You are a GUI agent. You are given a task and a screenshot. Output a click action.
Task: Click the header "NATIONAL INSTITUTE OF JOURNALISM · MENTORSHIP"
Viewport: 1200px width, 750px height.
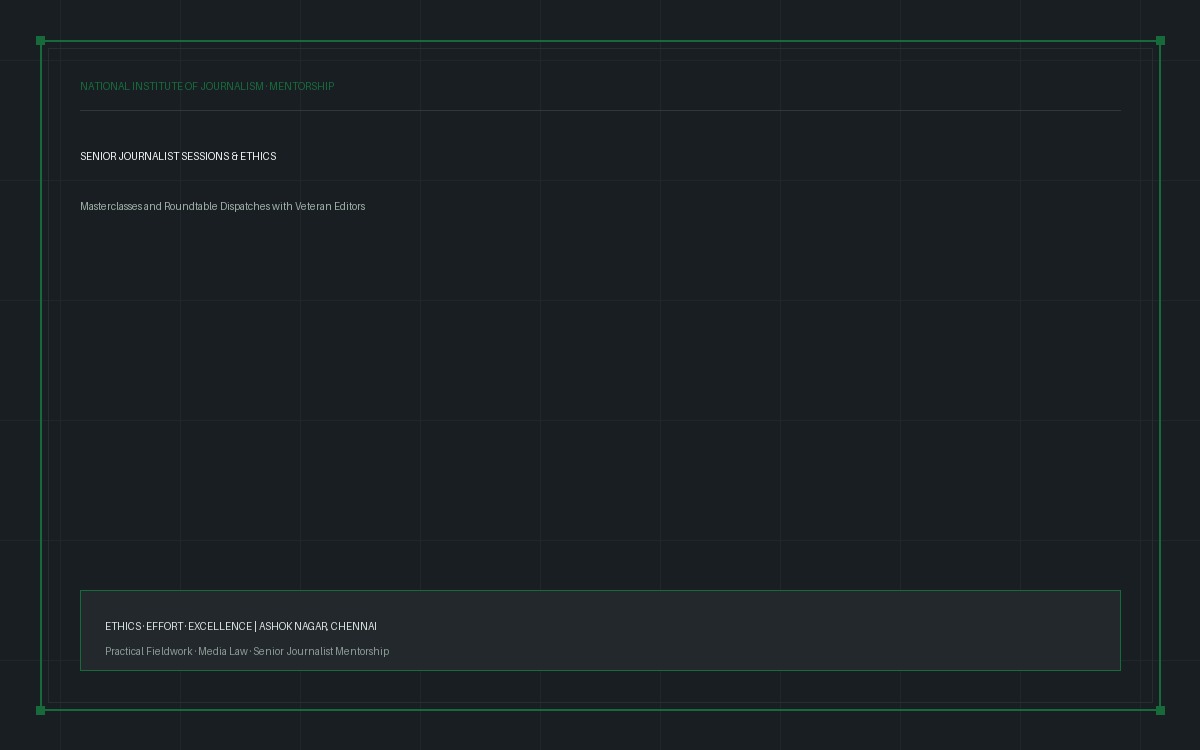coord(207,86)
